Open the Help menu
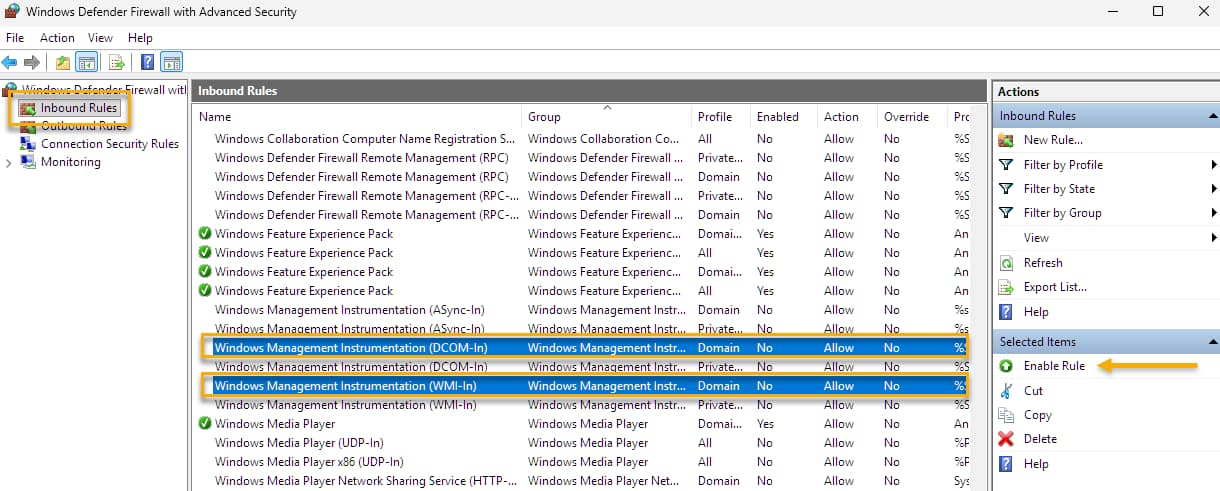This screenshot has height=491, width=1220. point(140,38)
